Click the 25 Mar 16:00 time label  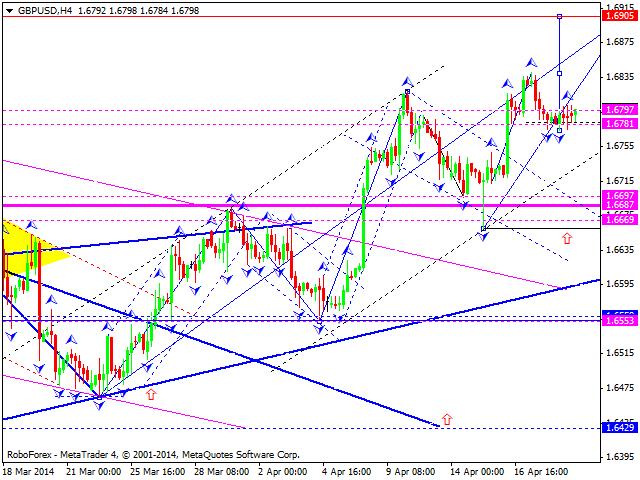[158, 472]
